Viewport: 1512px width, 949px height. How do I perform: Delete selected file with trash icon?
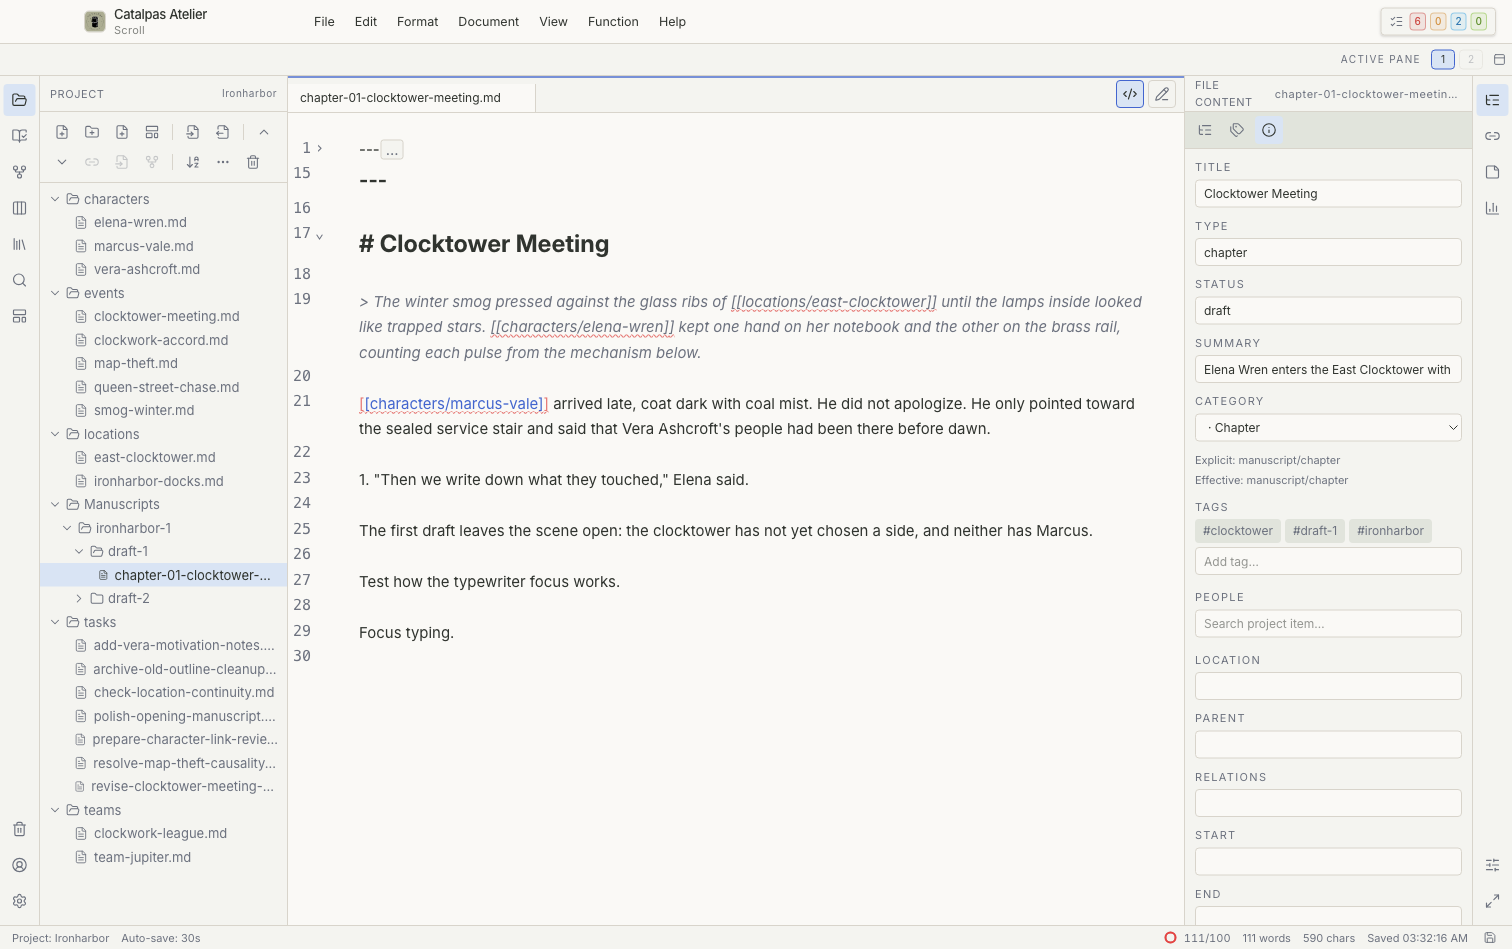tap(253, 162)
